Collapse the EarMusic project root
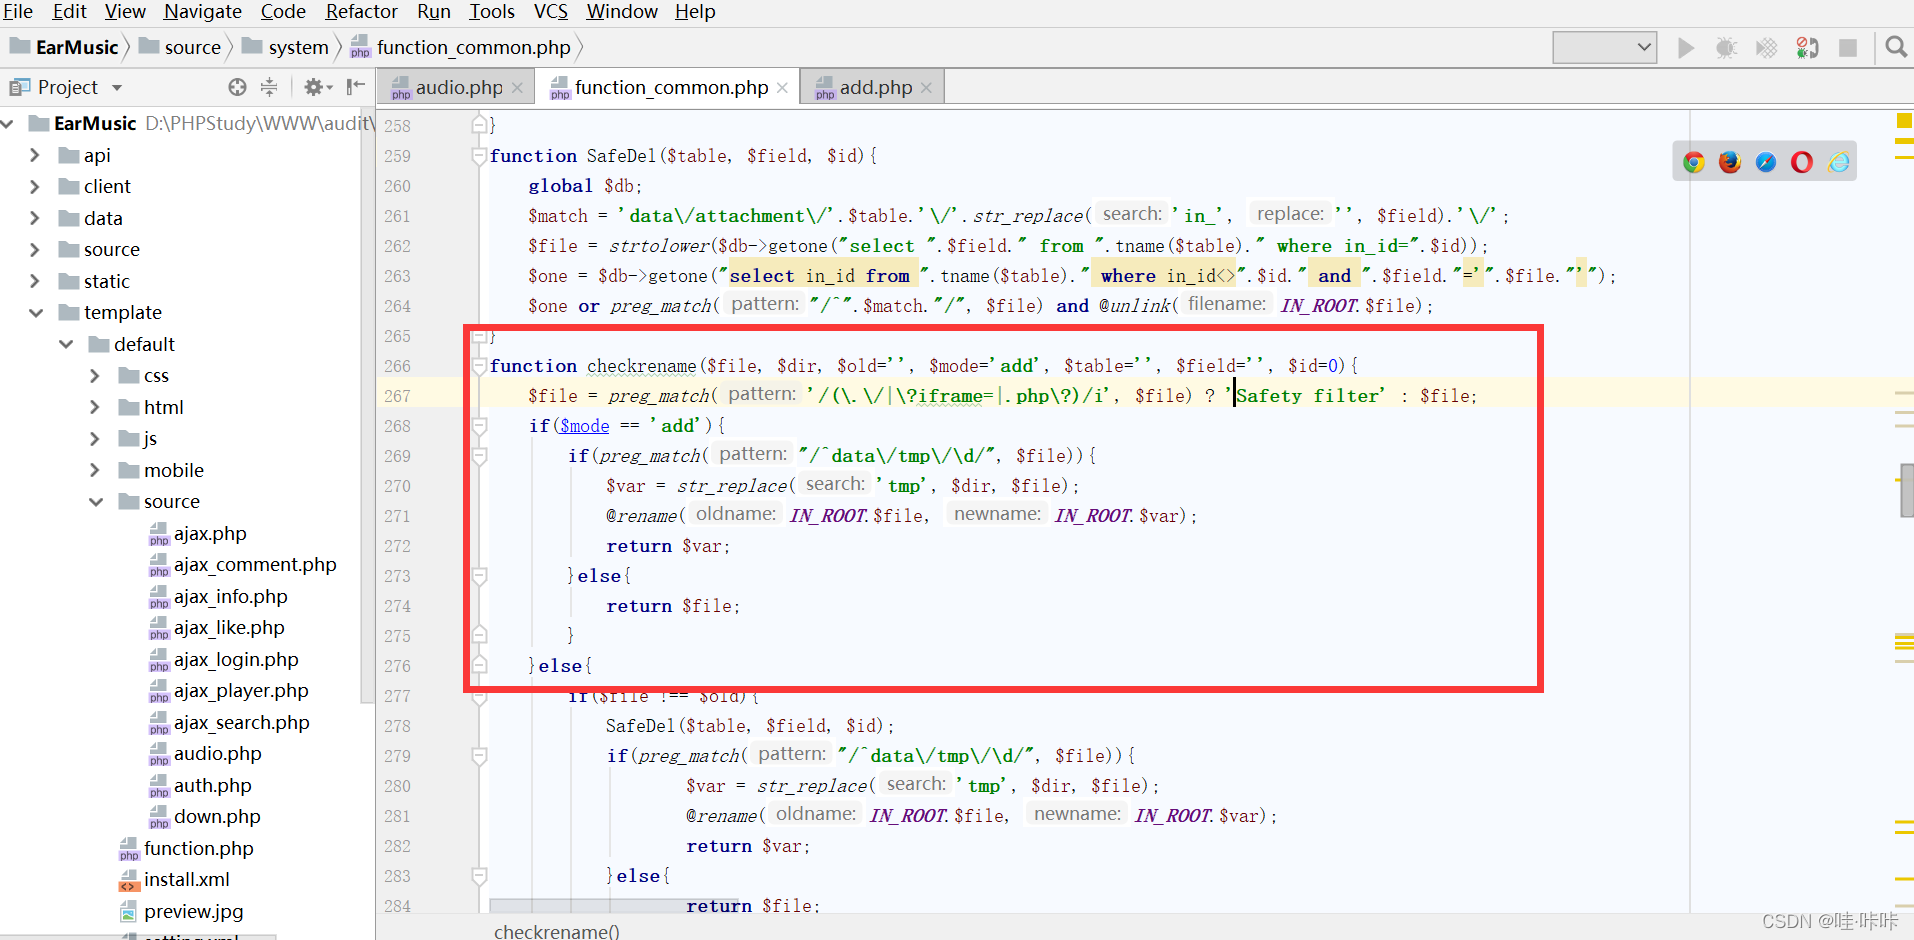 pyautogui.click(x=8, y=124)
